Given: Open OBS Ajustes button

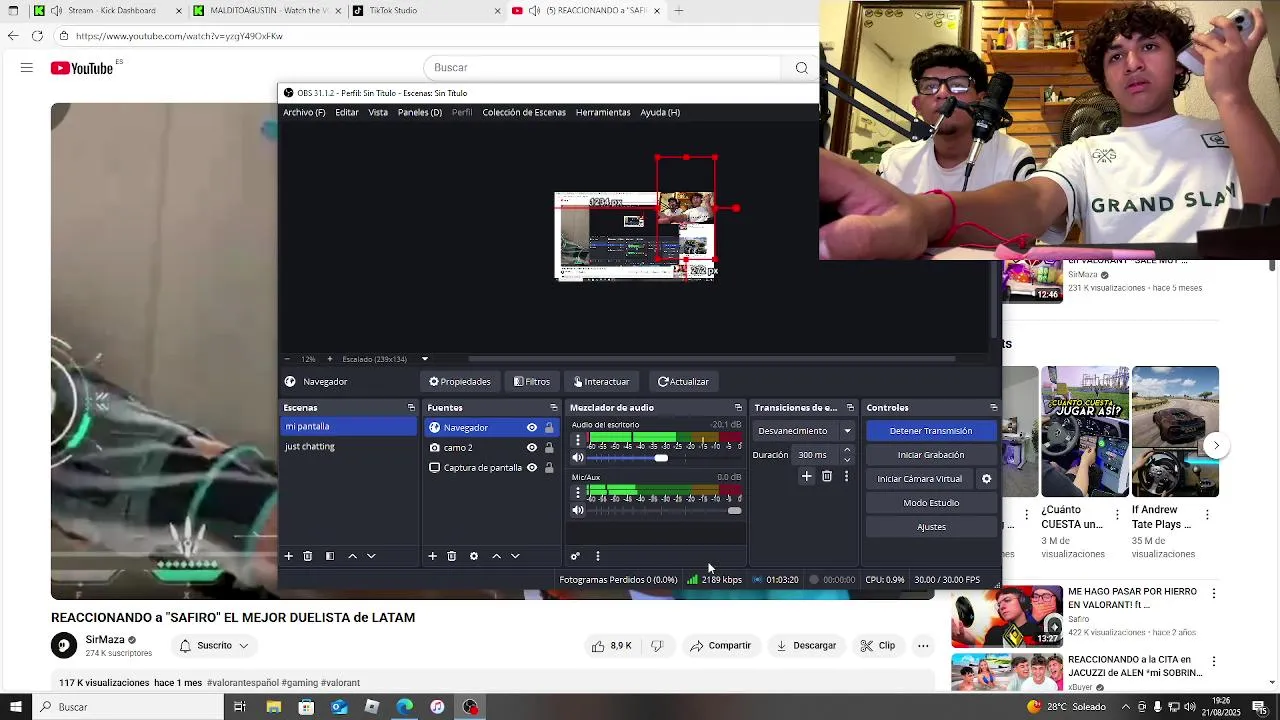Looking at the screenshot, I should [931, 527].
